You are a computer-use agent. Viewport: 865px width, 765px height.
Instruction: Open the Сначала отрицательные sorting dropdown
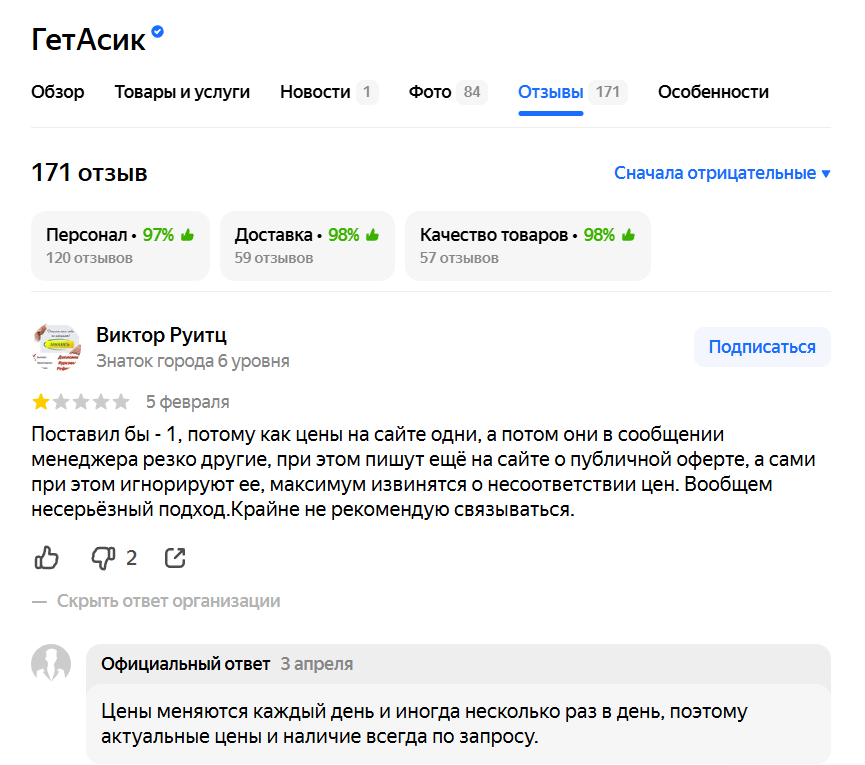tap(722, 173)
